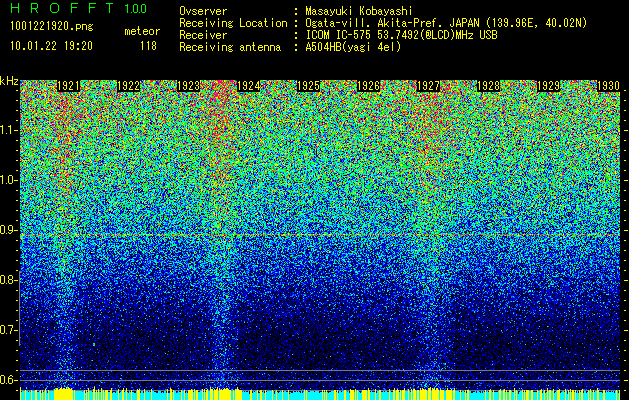The width and height of the screenshot is (629, 400).
Task: Click the 1926 time marker
Action: (x=368, y=86)
